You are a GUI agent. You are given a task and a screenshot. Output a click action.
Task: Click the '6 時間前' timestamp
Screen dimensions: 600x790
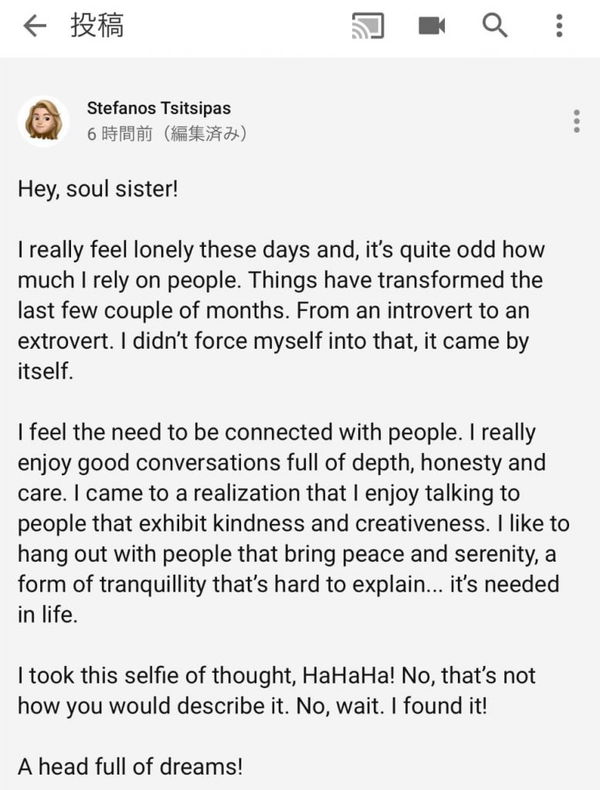118,133
